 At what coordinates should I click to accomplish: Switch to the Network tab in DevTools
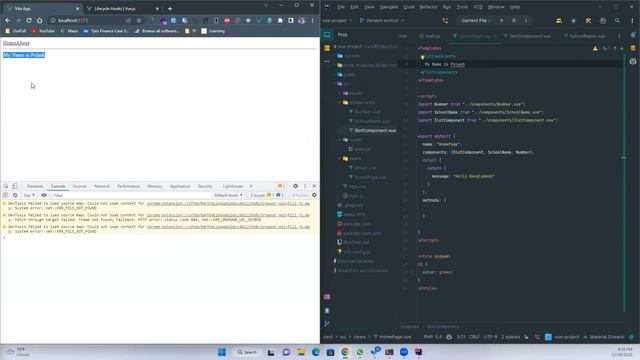[x=102, y=186]
